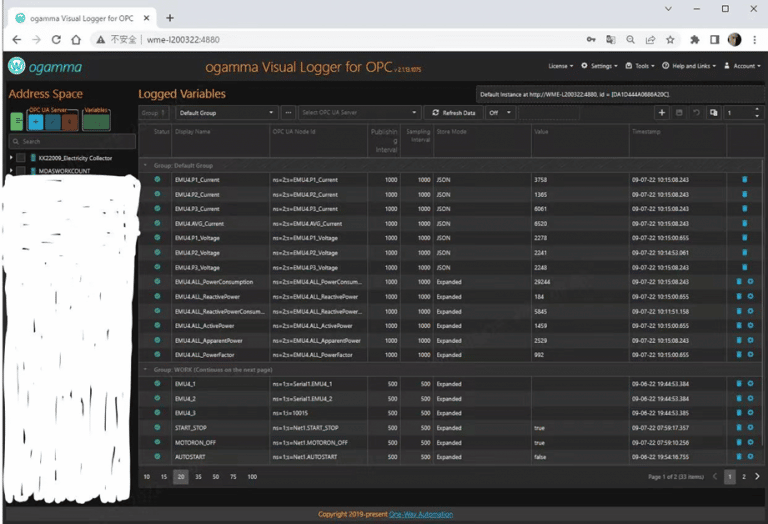768x524 pixels.
Task: Delete the START_STOP variable row
Action: 739,427
